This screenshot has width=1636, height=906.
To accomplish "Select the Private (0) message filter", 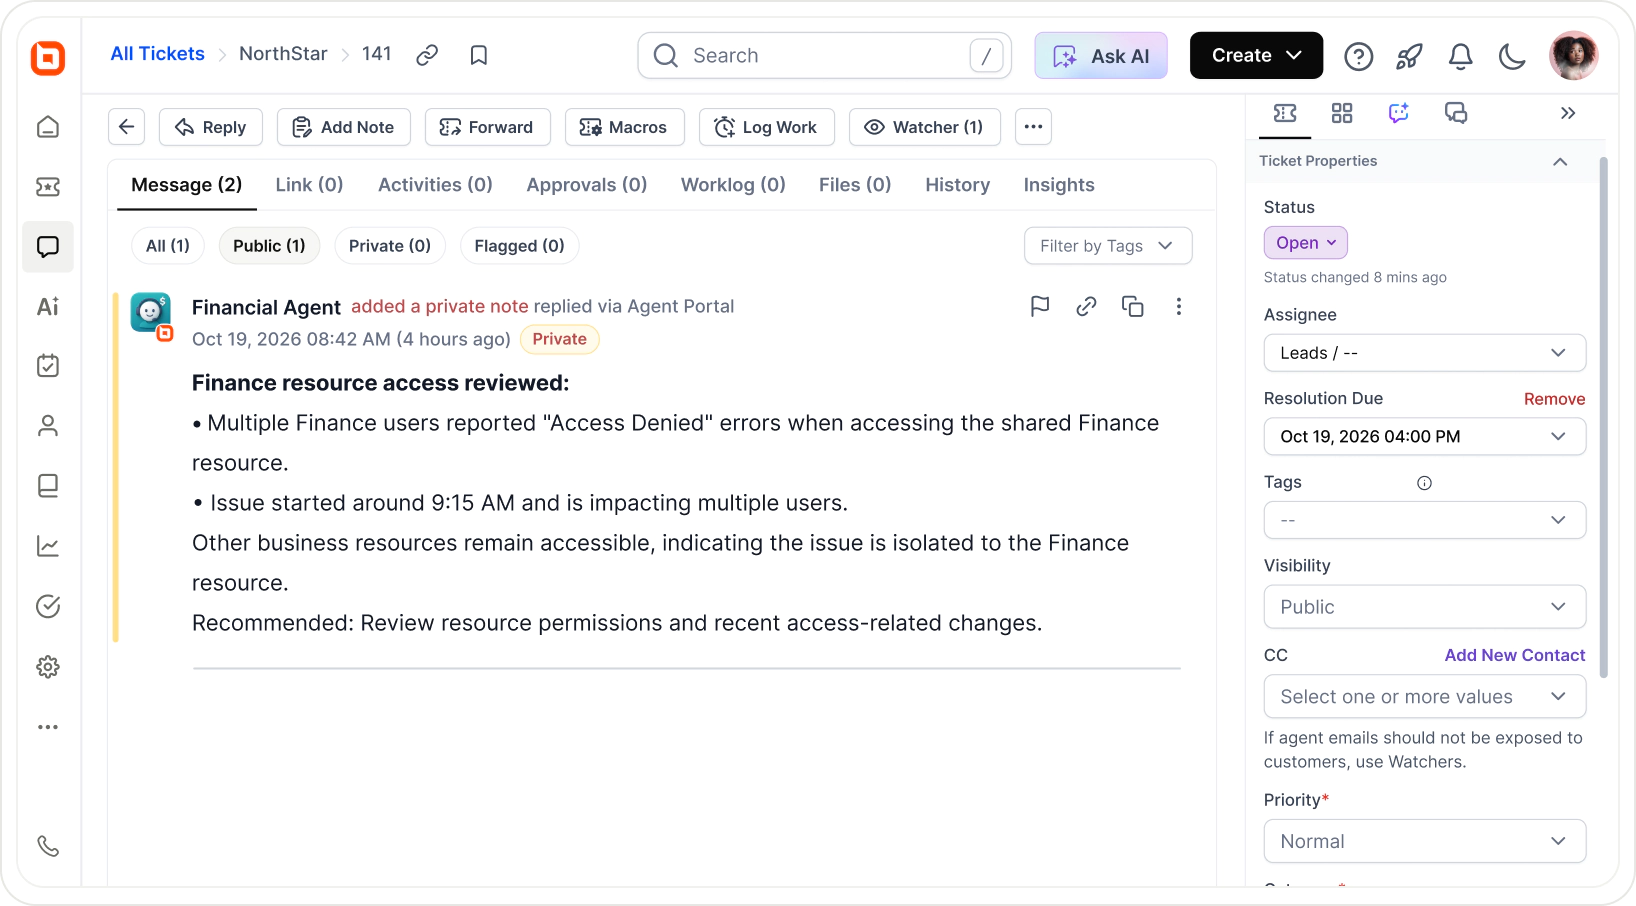I will click(390, 246).
